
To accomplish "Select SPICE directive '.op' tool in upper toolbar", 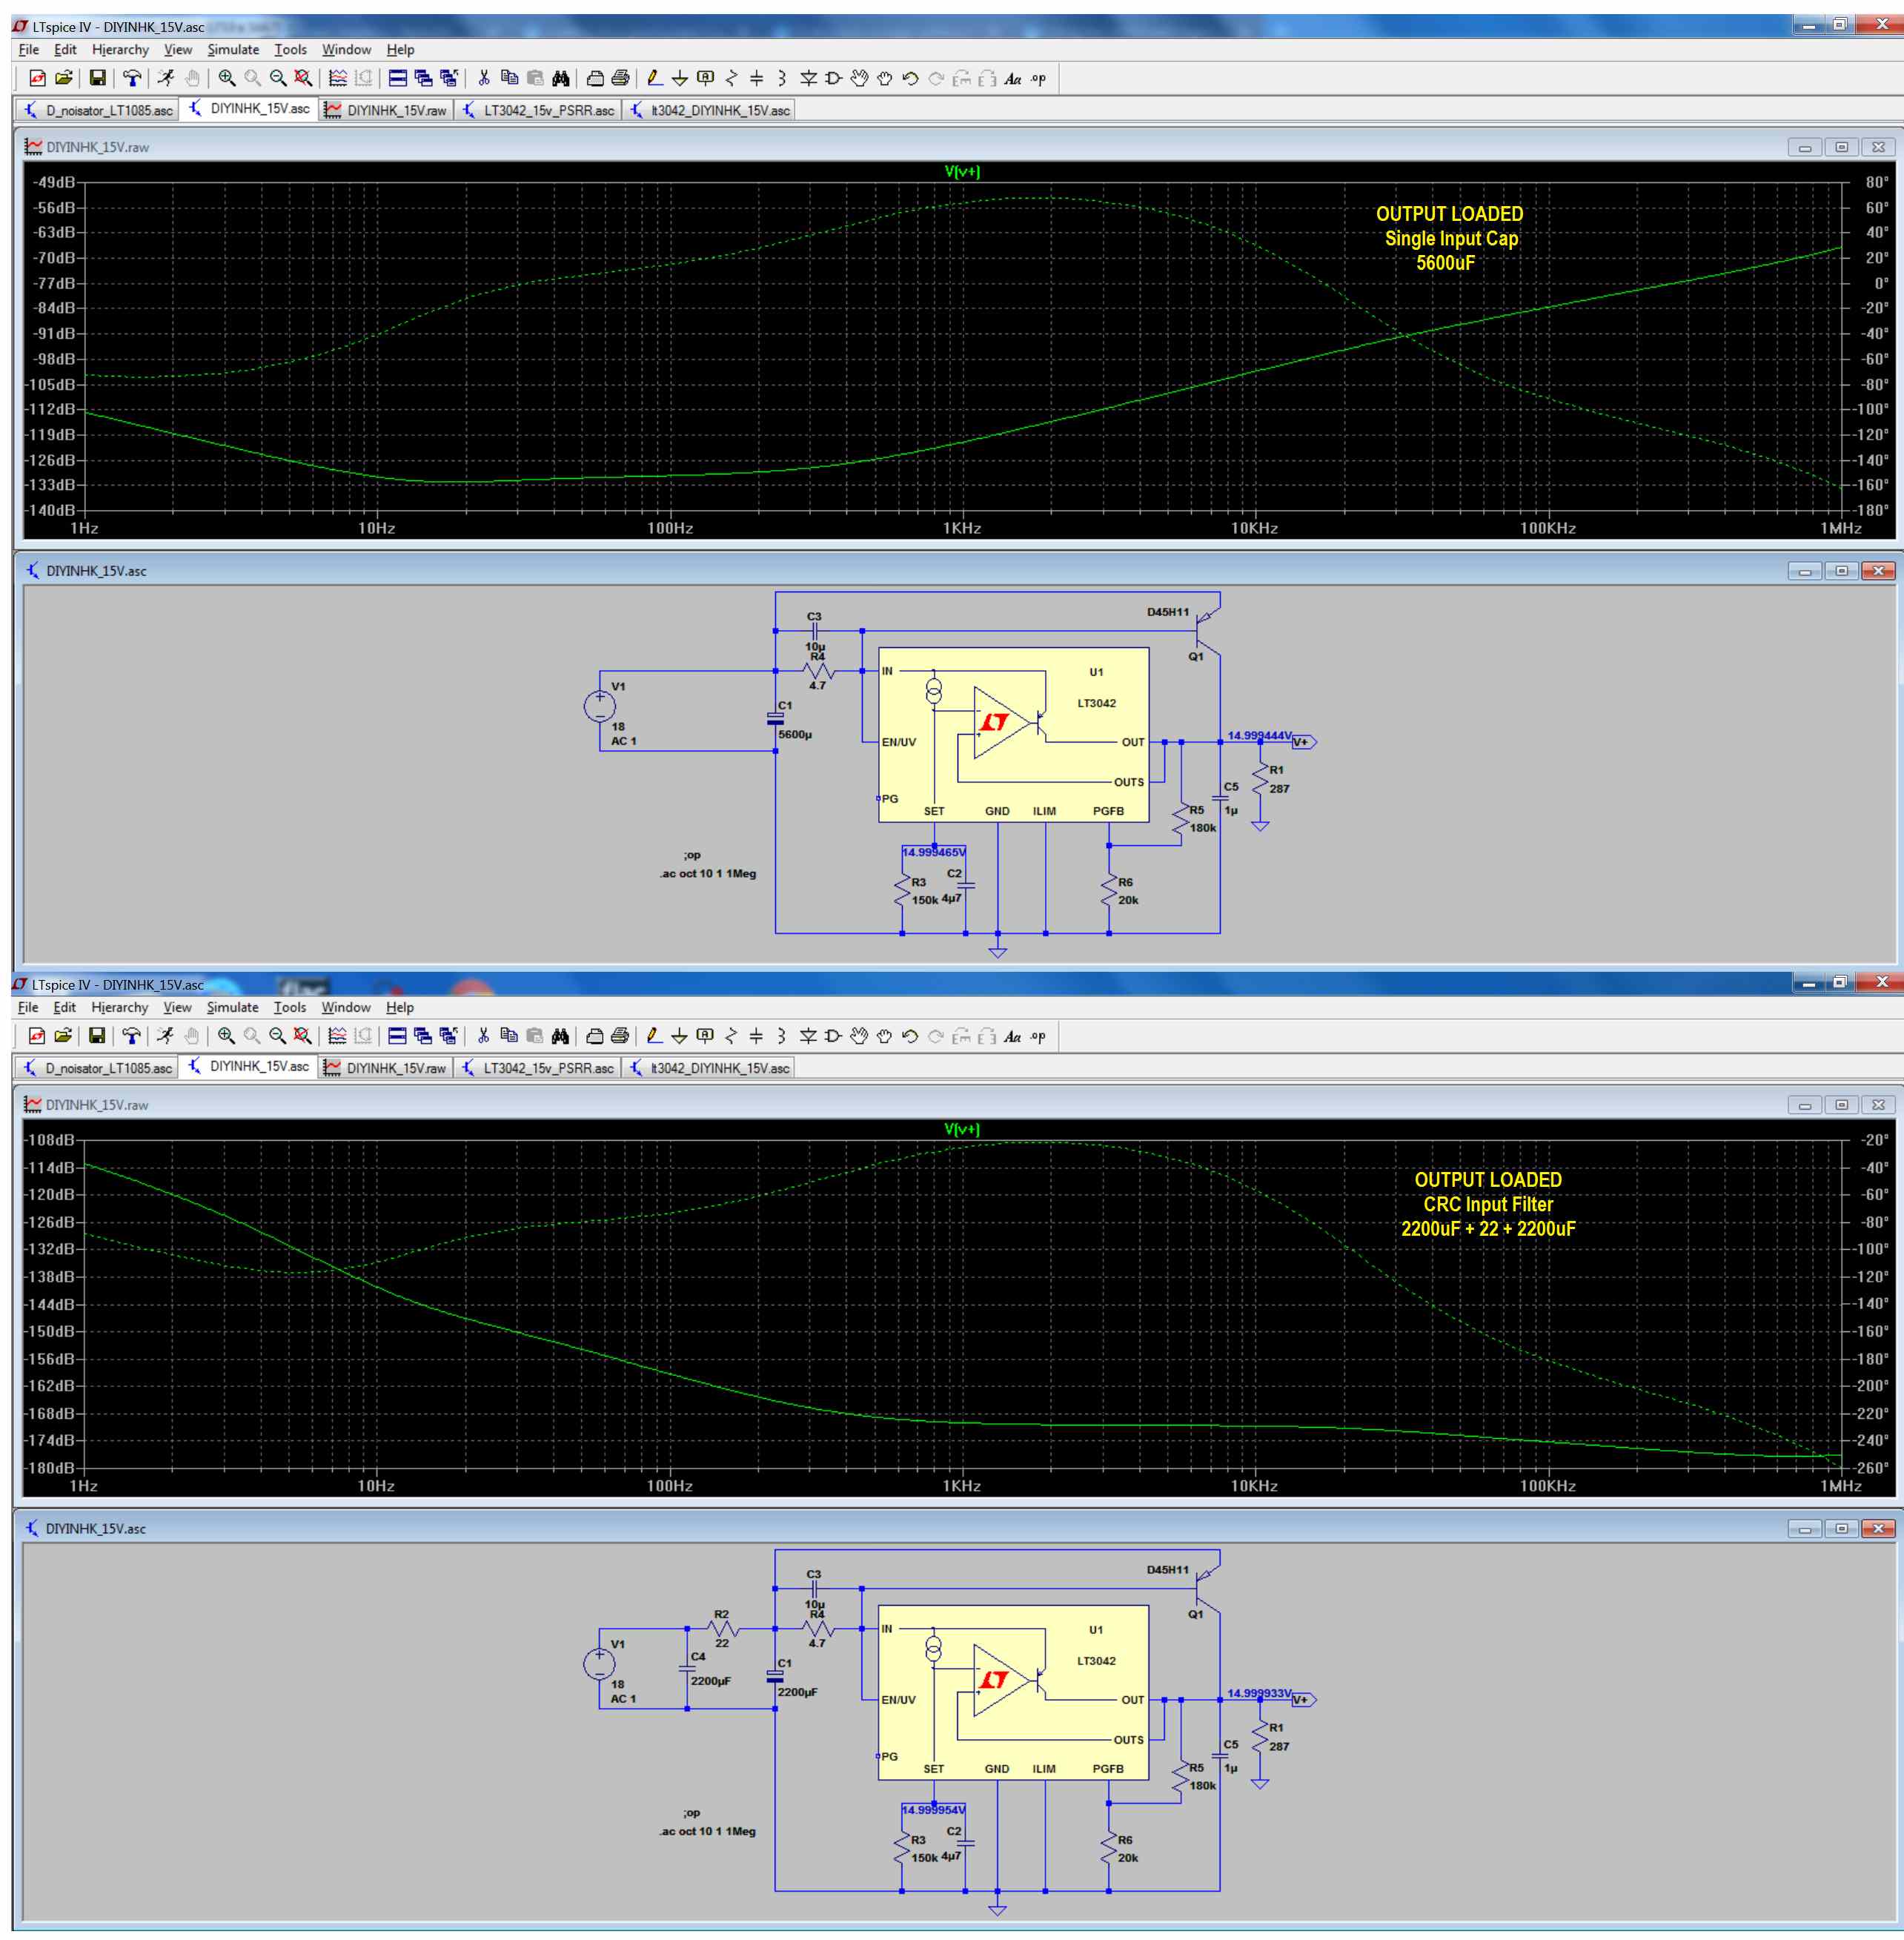I will (1038, 78).
